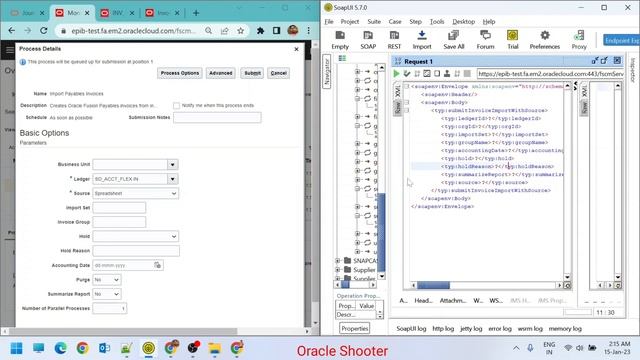
Task: Click the Endpoint Explorer button
Action: click(621, 40)
